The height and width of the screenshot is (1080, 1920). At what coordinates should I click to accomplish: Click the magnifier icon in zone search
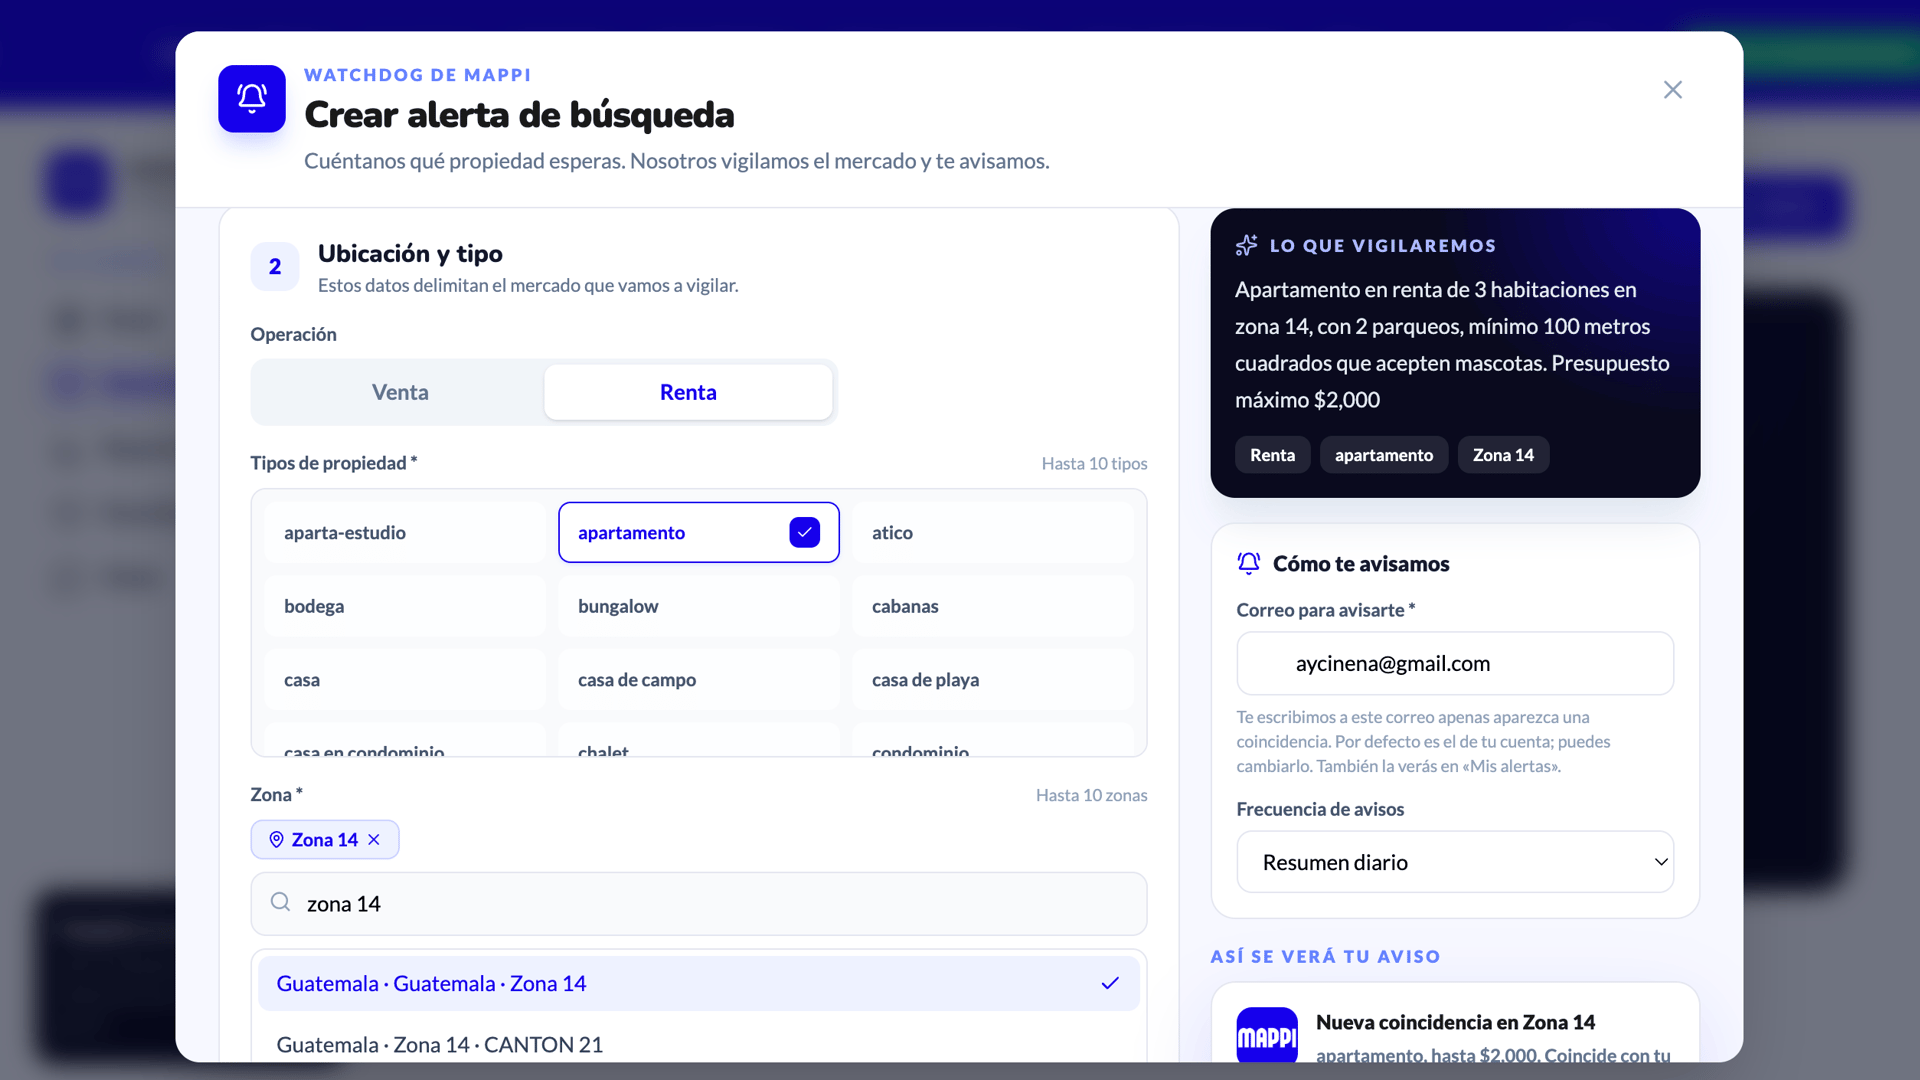point(280,902)
